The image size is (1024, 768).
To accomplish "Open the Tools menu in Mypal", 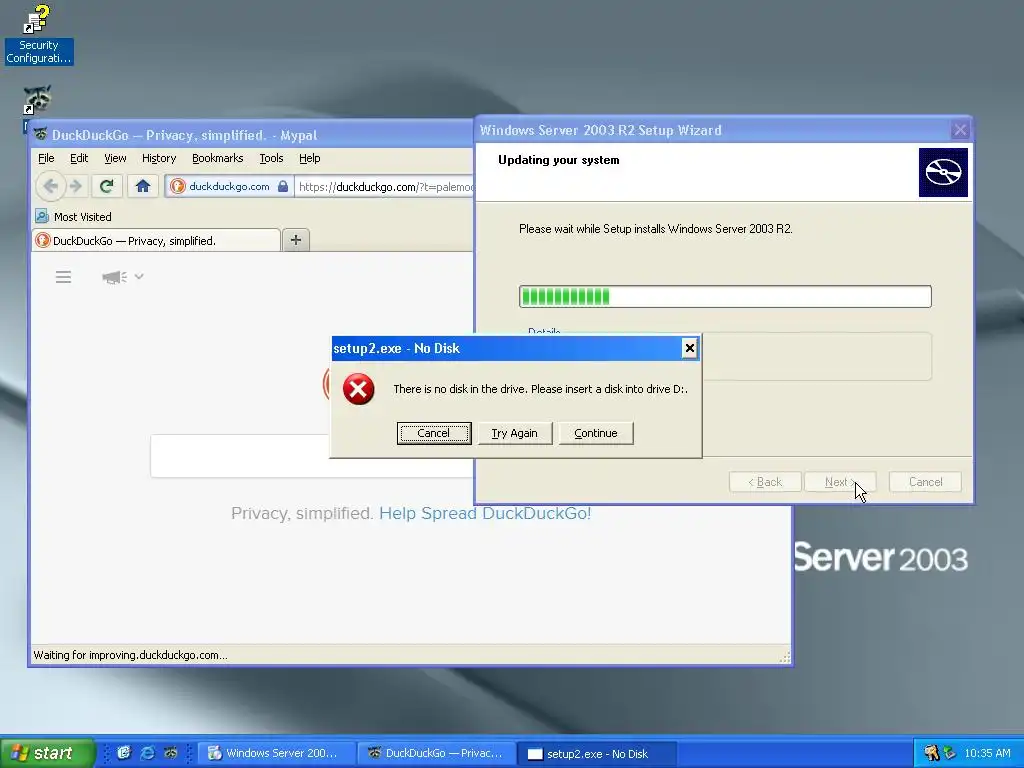I will coord(271,158).
